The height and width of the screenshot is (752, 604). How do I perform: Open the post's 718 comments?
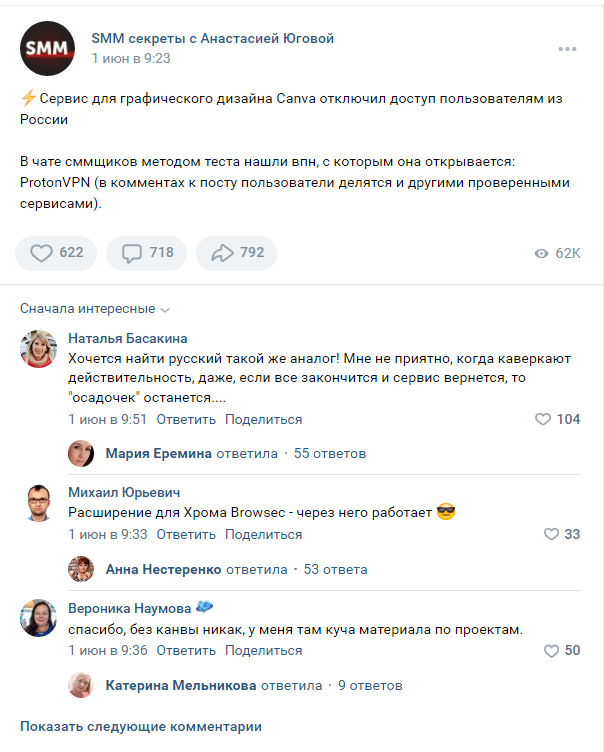pos(146,253)
